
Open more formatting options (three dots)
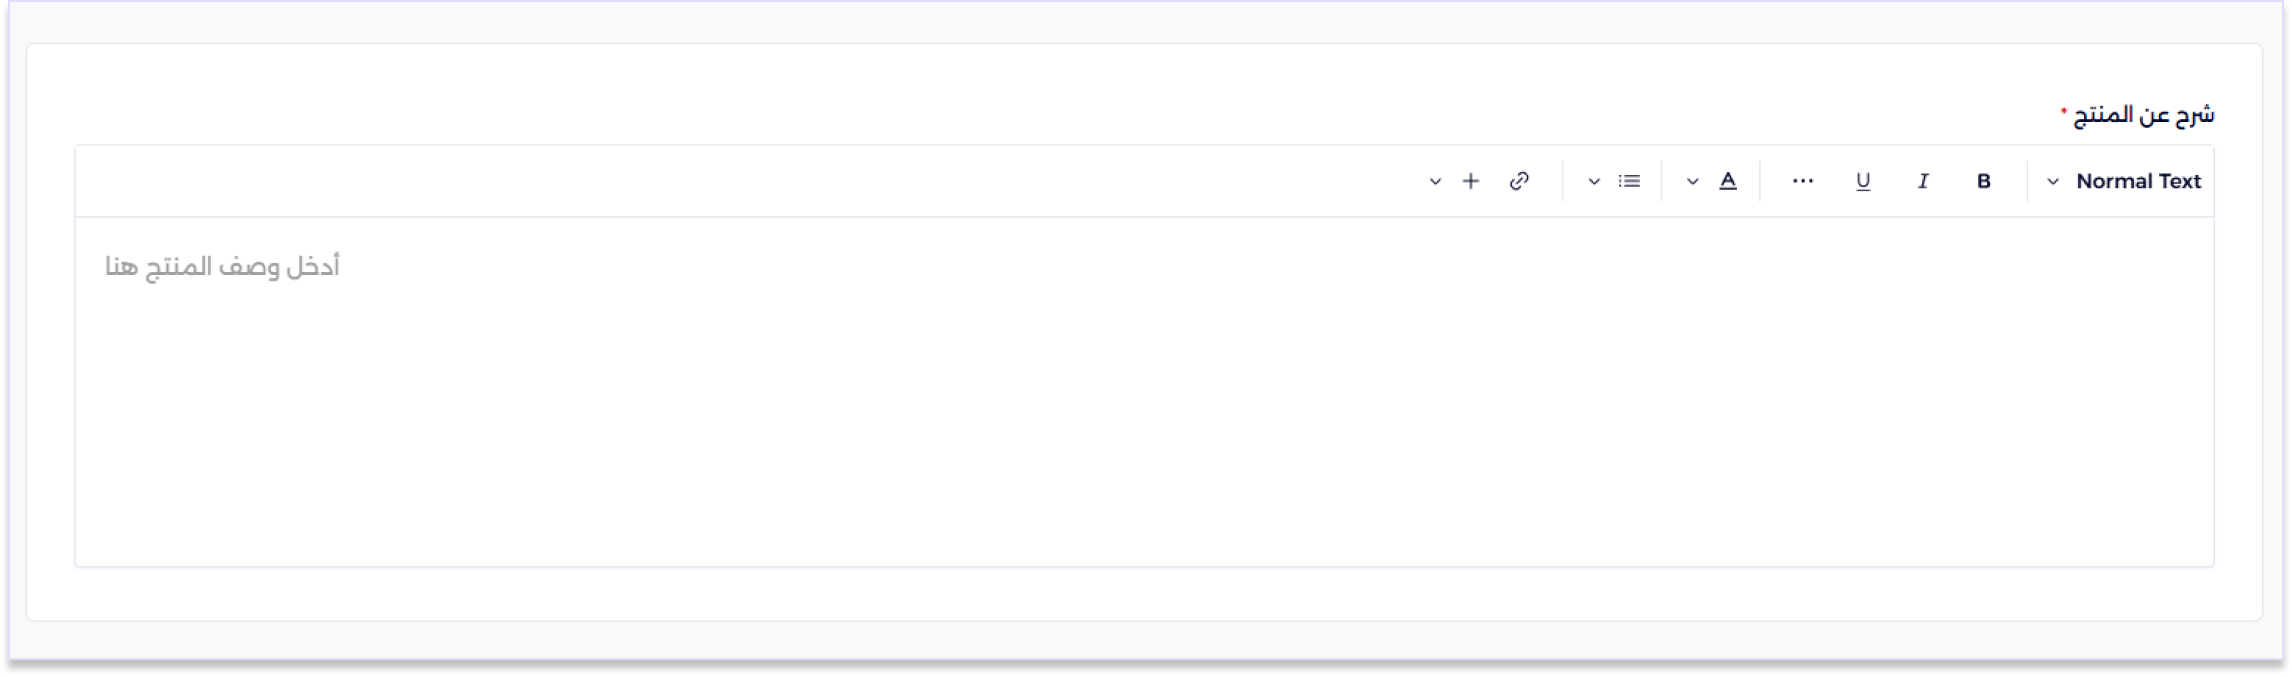[1802, 181]
